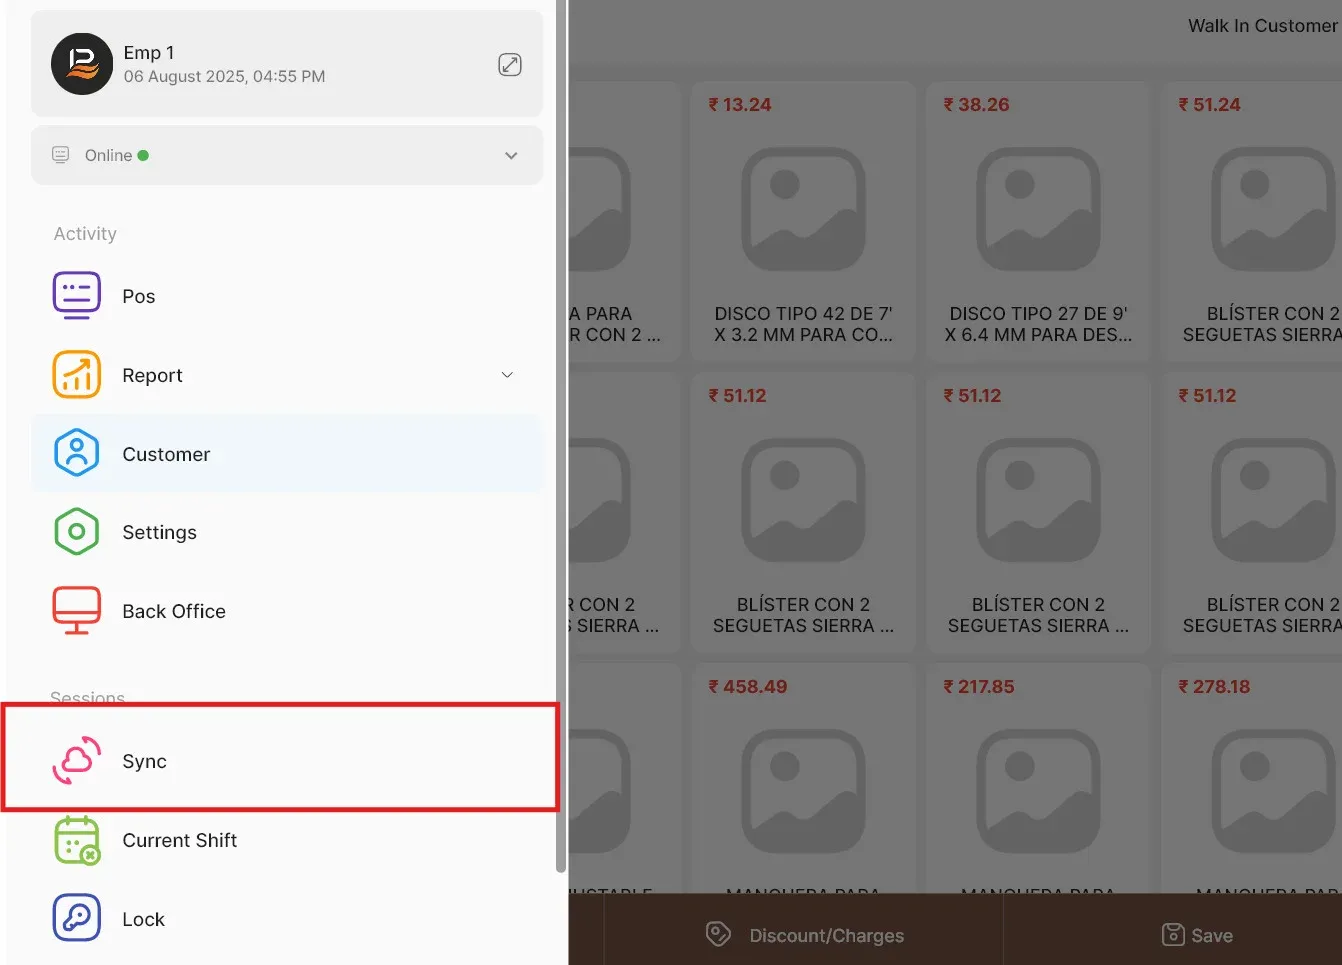Open the Back Office menu entry
Viewport: 1342px width, 965px height.
287,611
